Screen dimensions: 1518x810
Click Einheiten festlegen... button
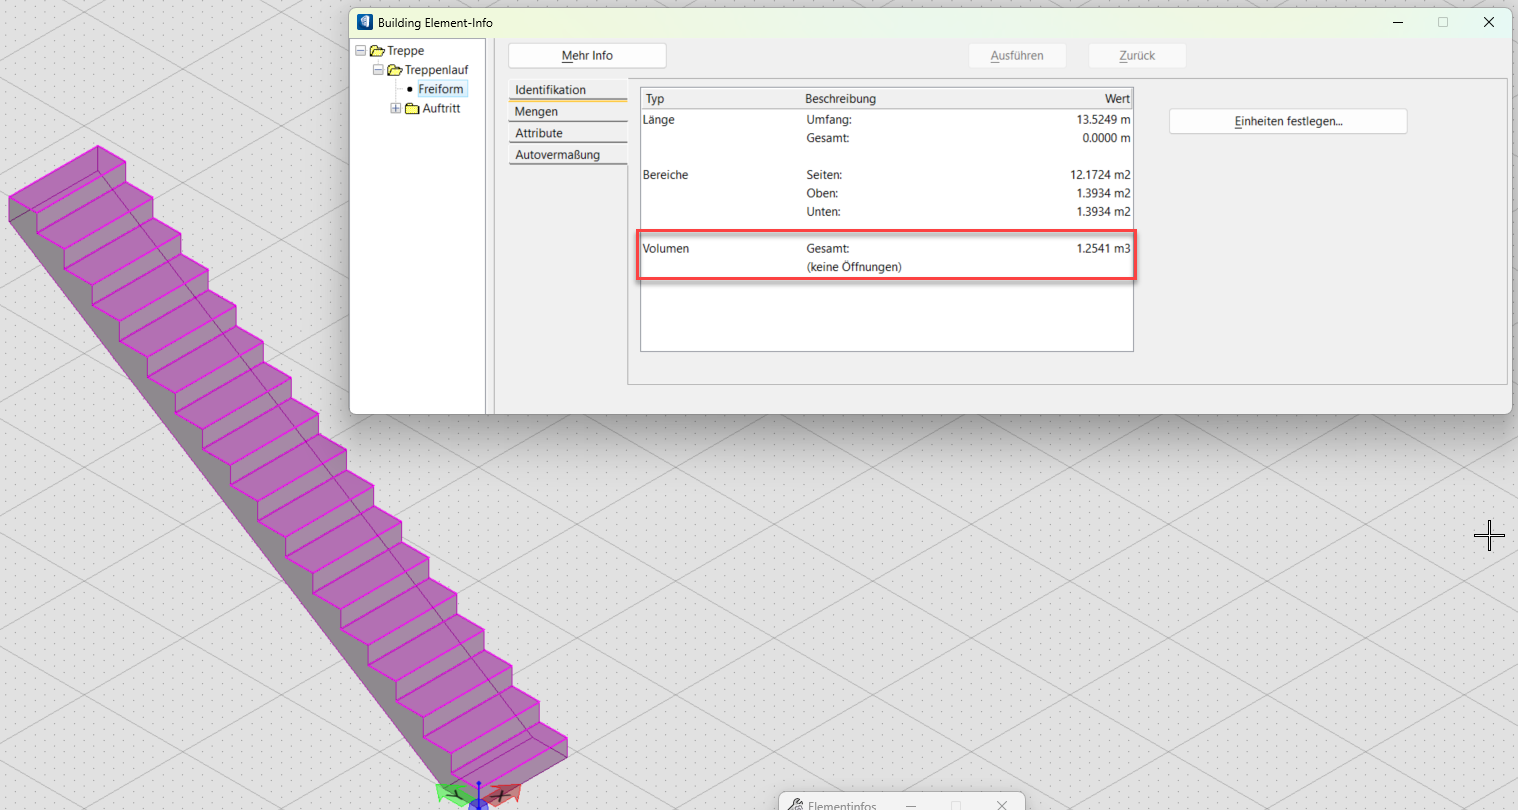tap(1288, 121)
